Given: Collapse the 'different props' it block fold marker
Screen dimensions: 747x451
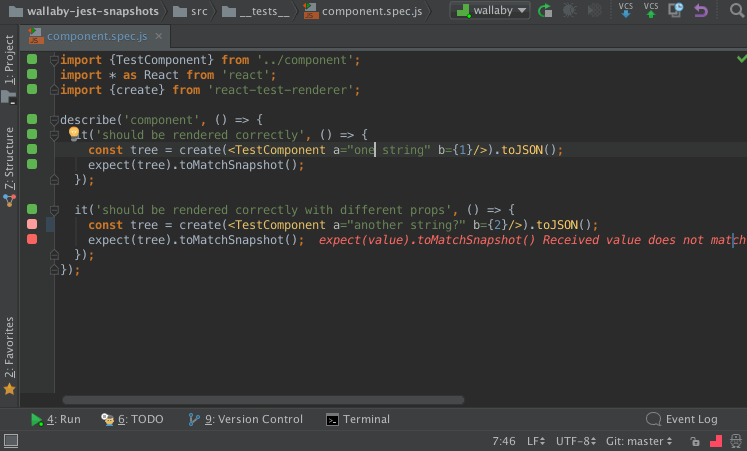Looking at the screenshot, I should pos(54,210).
